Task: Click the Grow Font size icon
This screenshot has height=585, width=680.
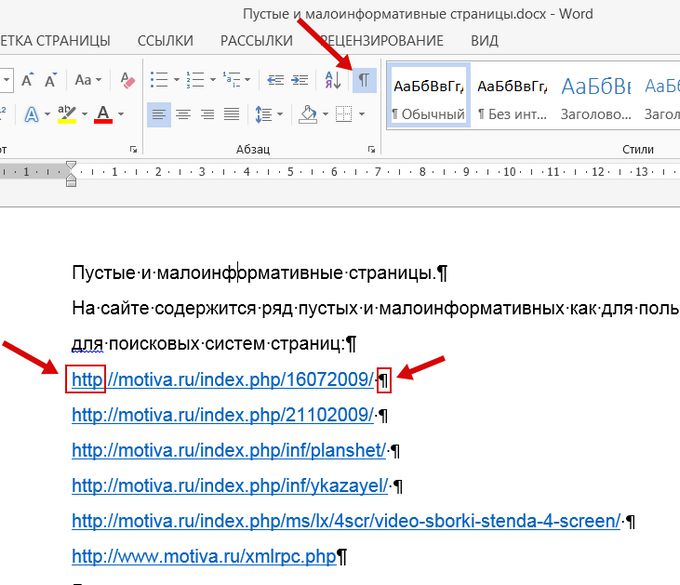Action: coord(27,79)
